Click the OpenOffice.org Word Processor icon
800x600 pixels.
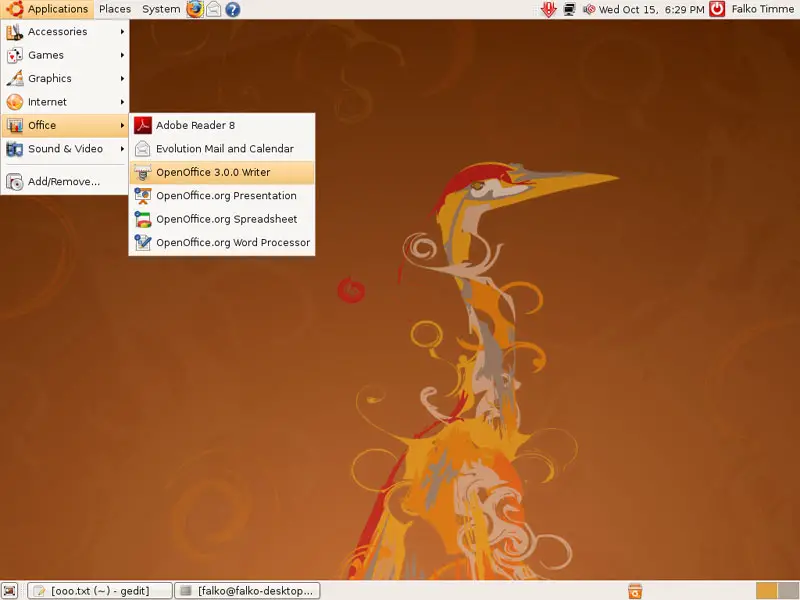click(x=143, y=243)
